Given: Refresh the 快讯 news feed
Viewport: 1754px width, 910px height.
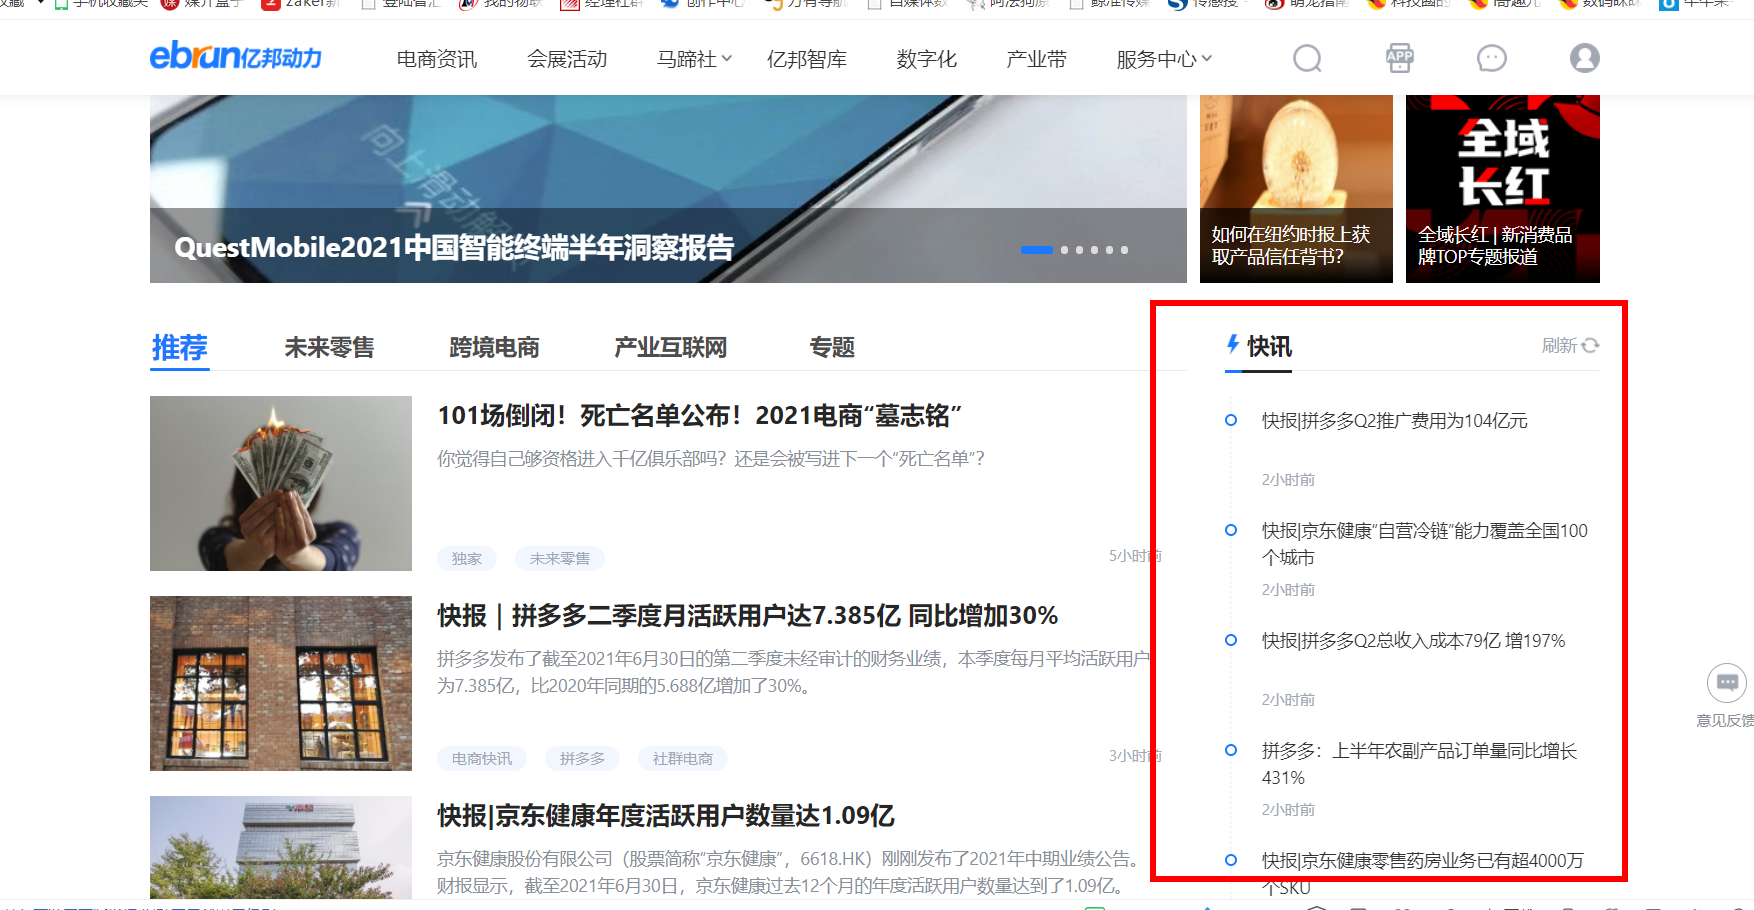Looking at the screenshot, I should click(1570, 345).
